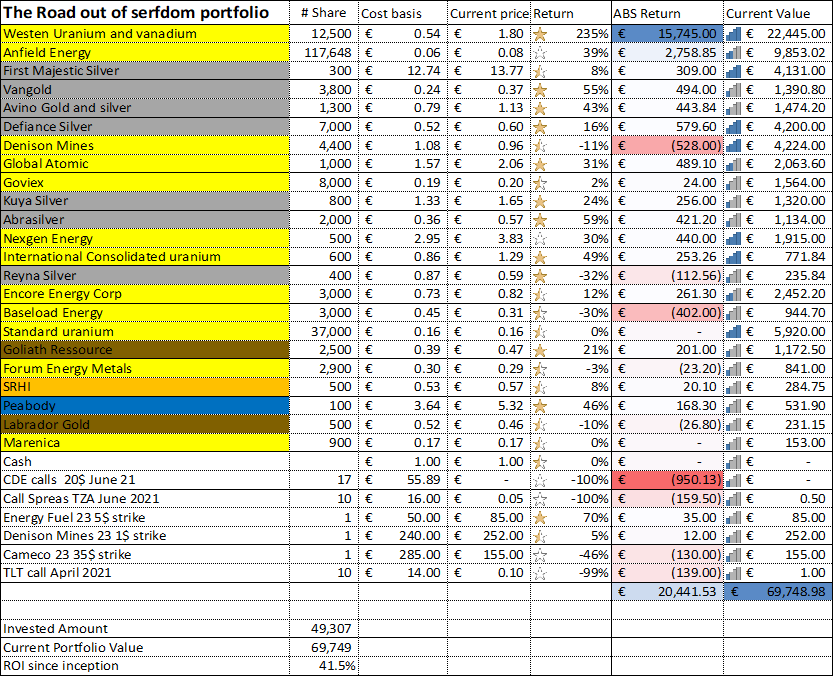The image size is (834, 677).
Task: Select the 'Current Value' column header
Action: click(x=778, y=13)
